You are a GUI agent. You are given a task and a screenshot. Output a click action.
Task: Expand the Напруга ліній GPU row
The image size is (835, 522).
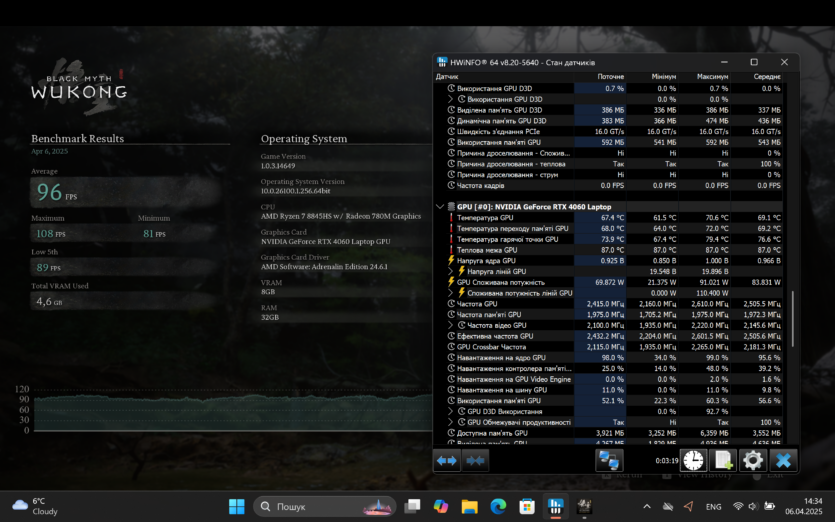451,271
